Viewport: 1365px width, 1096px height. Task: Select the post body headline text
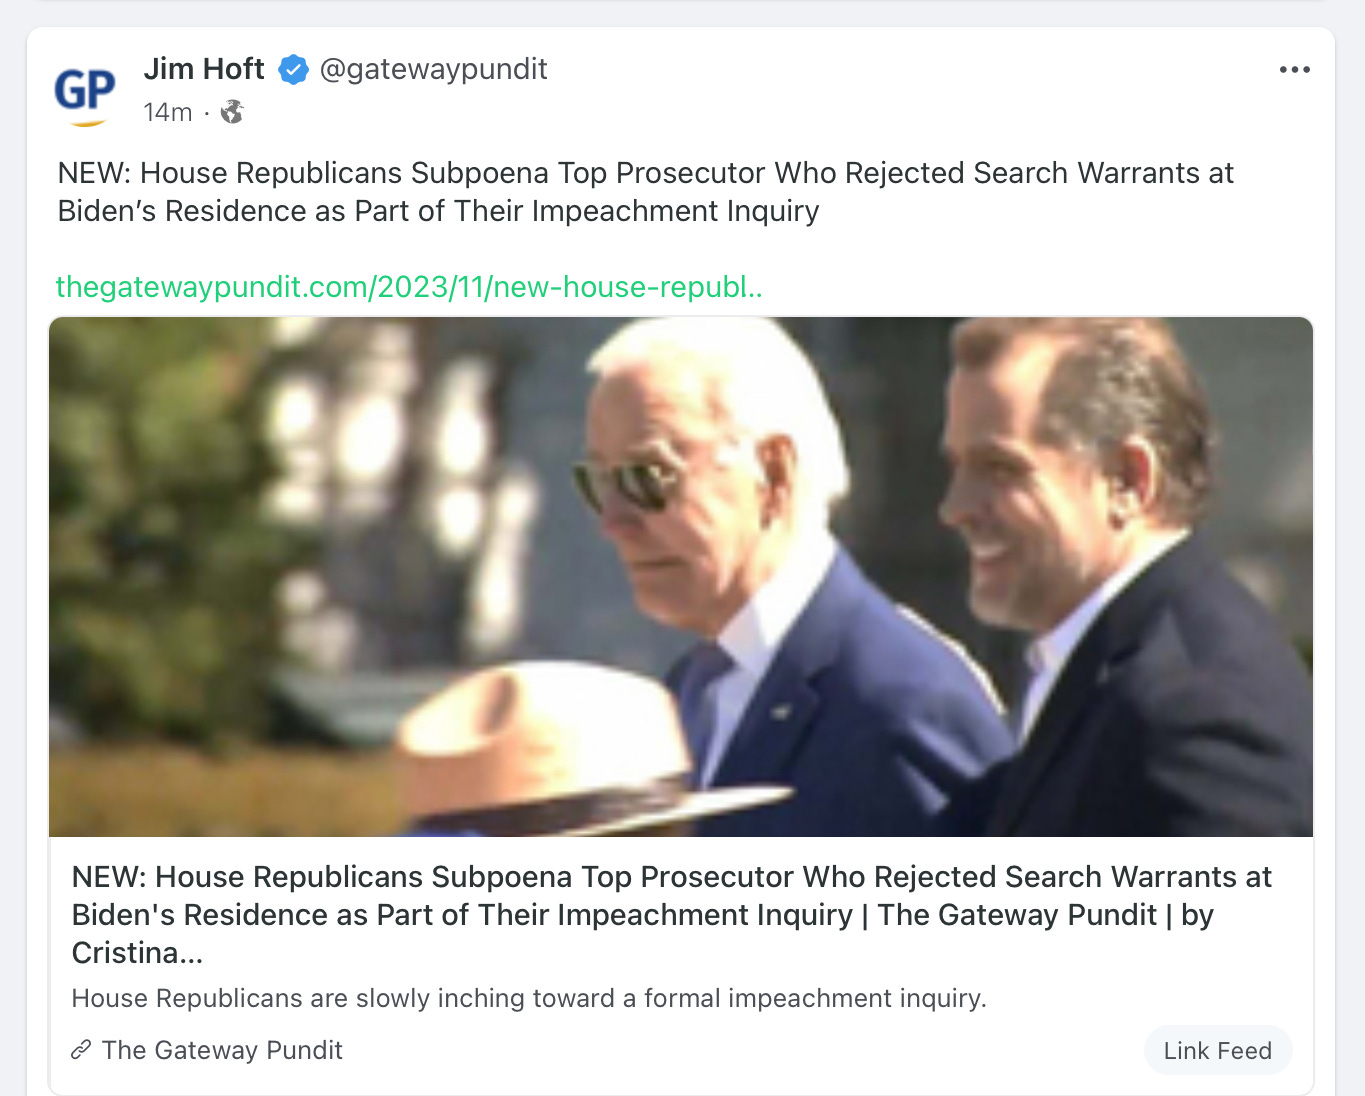[645, 192]
